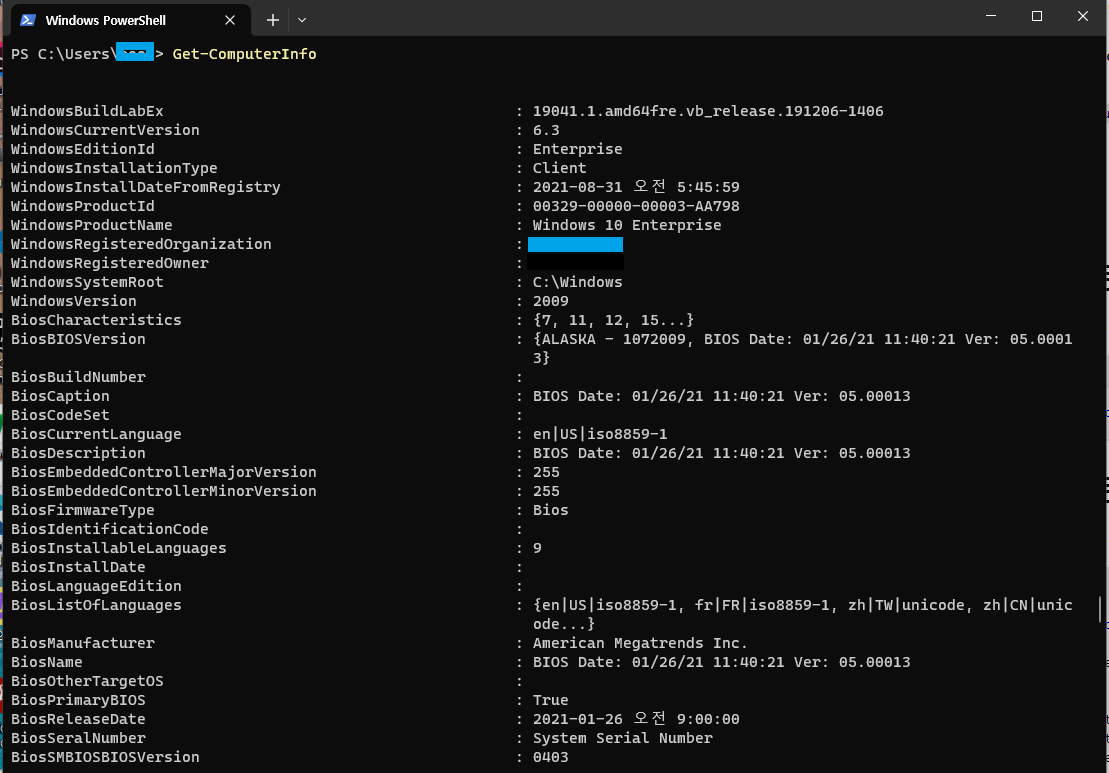The image size is (1109, 773).
Task: Click the BiosLanguageEdition label
Action: tap(96, 586)
